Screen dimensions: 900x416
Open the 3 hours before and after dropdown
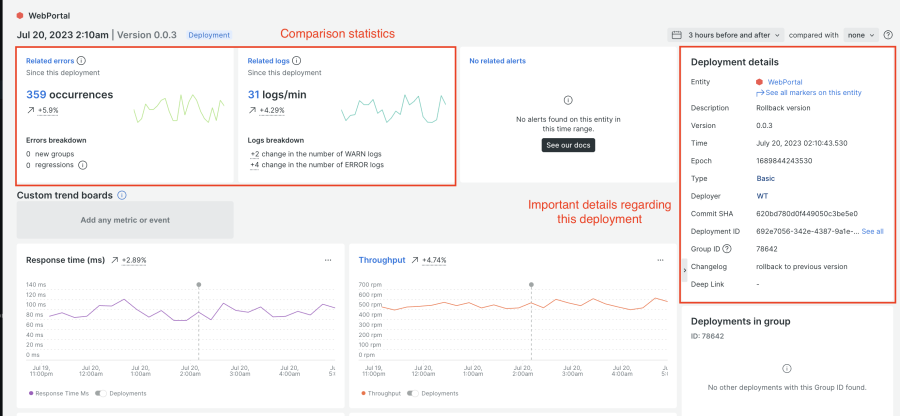click(x=725, y=35)
